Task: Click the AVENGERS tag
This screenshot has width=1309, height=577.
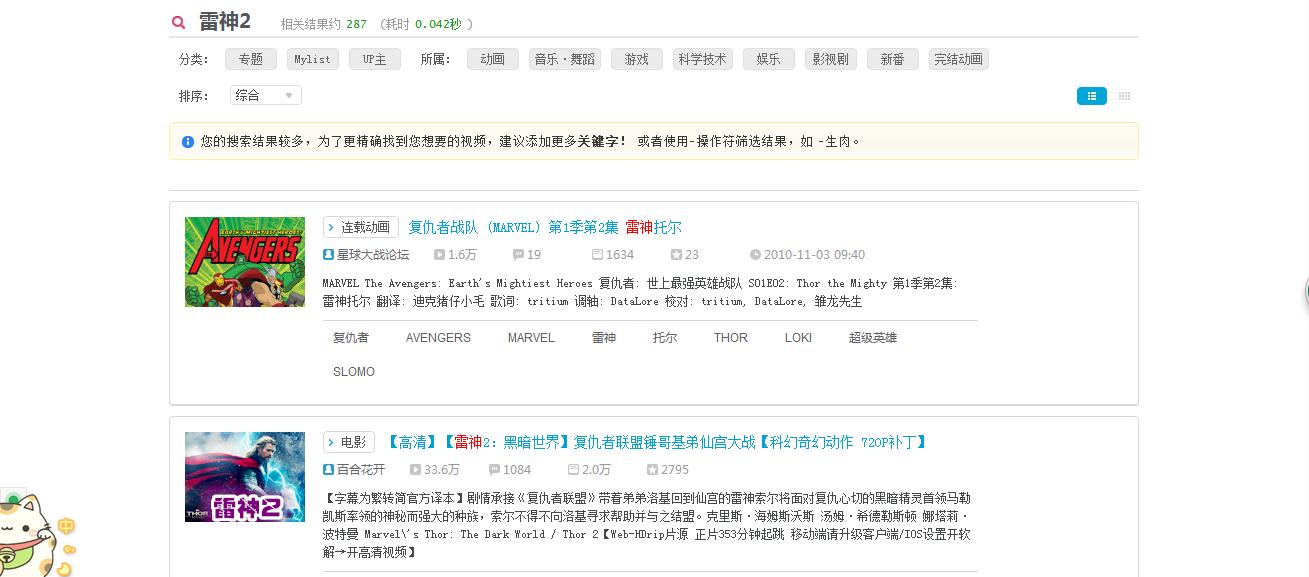Action: [438, 338]
